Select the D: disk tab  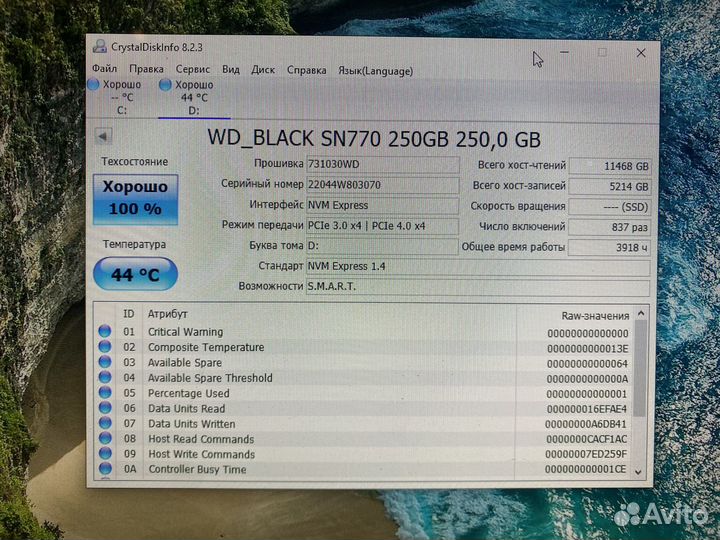coord(193,97)
